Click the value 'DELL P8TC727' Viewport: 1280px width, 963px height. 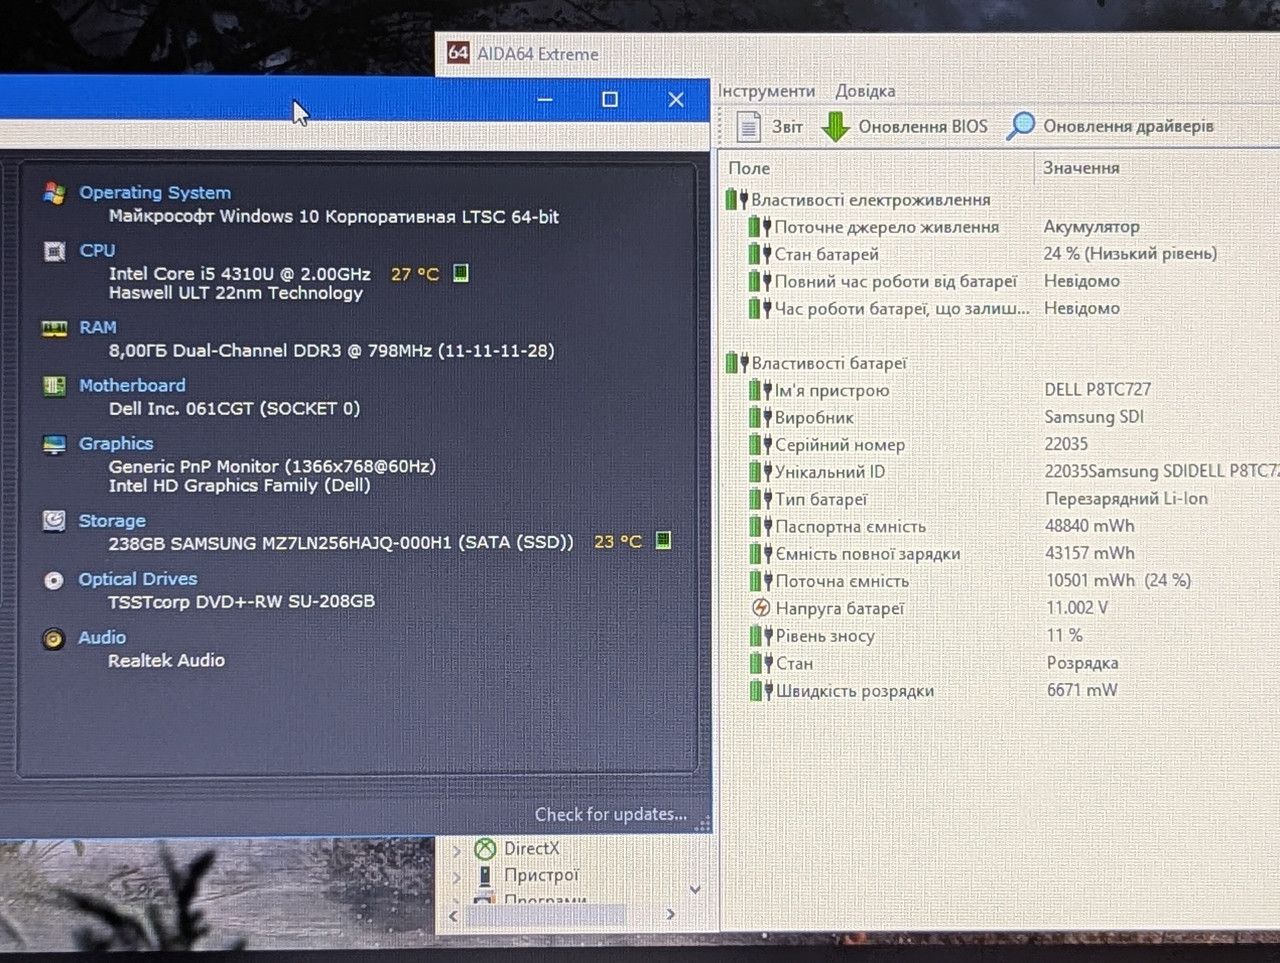pyautogui.click(x=1098, y=389)
